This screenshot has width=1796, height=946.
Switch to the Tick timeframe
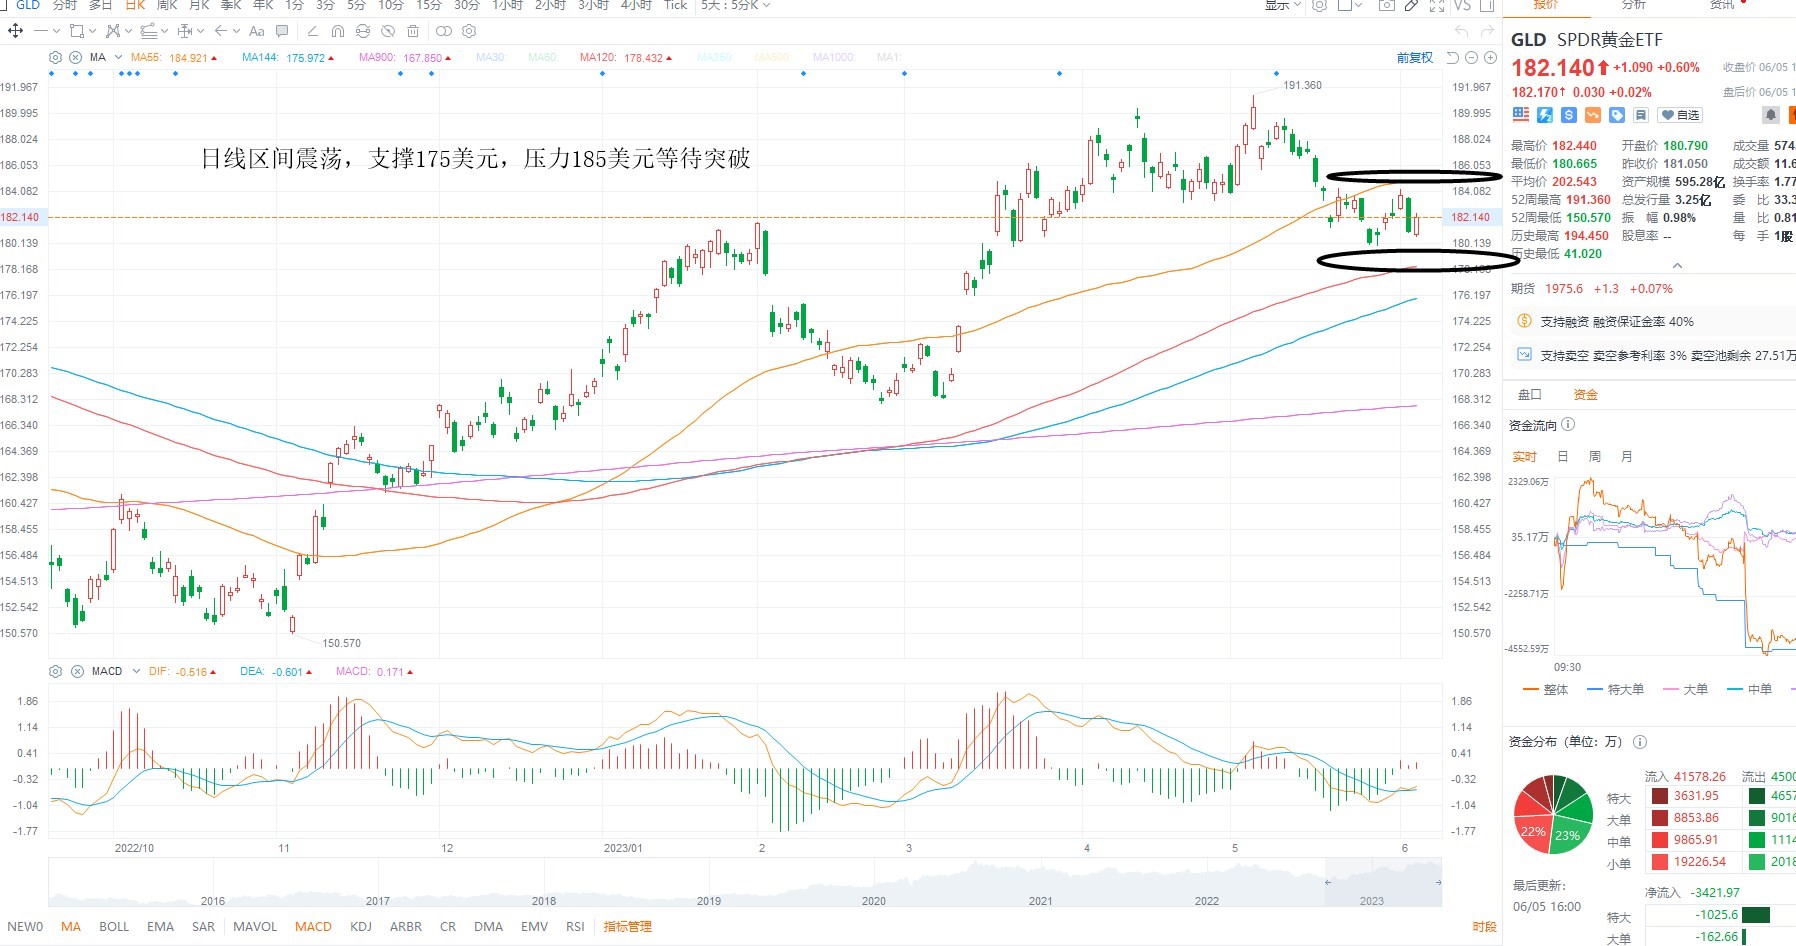tap(676, 5)
